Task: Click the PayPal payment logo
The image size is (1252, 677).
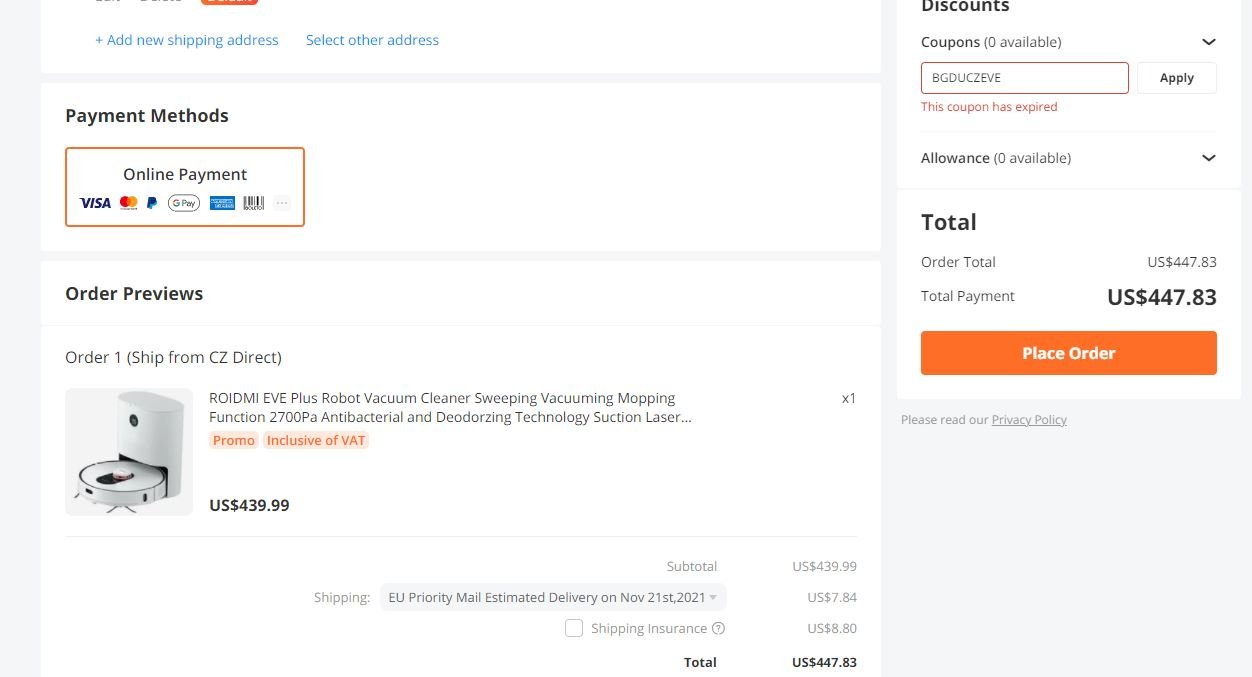Action: click(x=152, y=203)
